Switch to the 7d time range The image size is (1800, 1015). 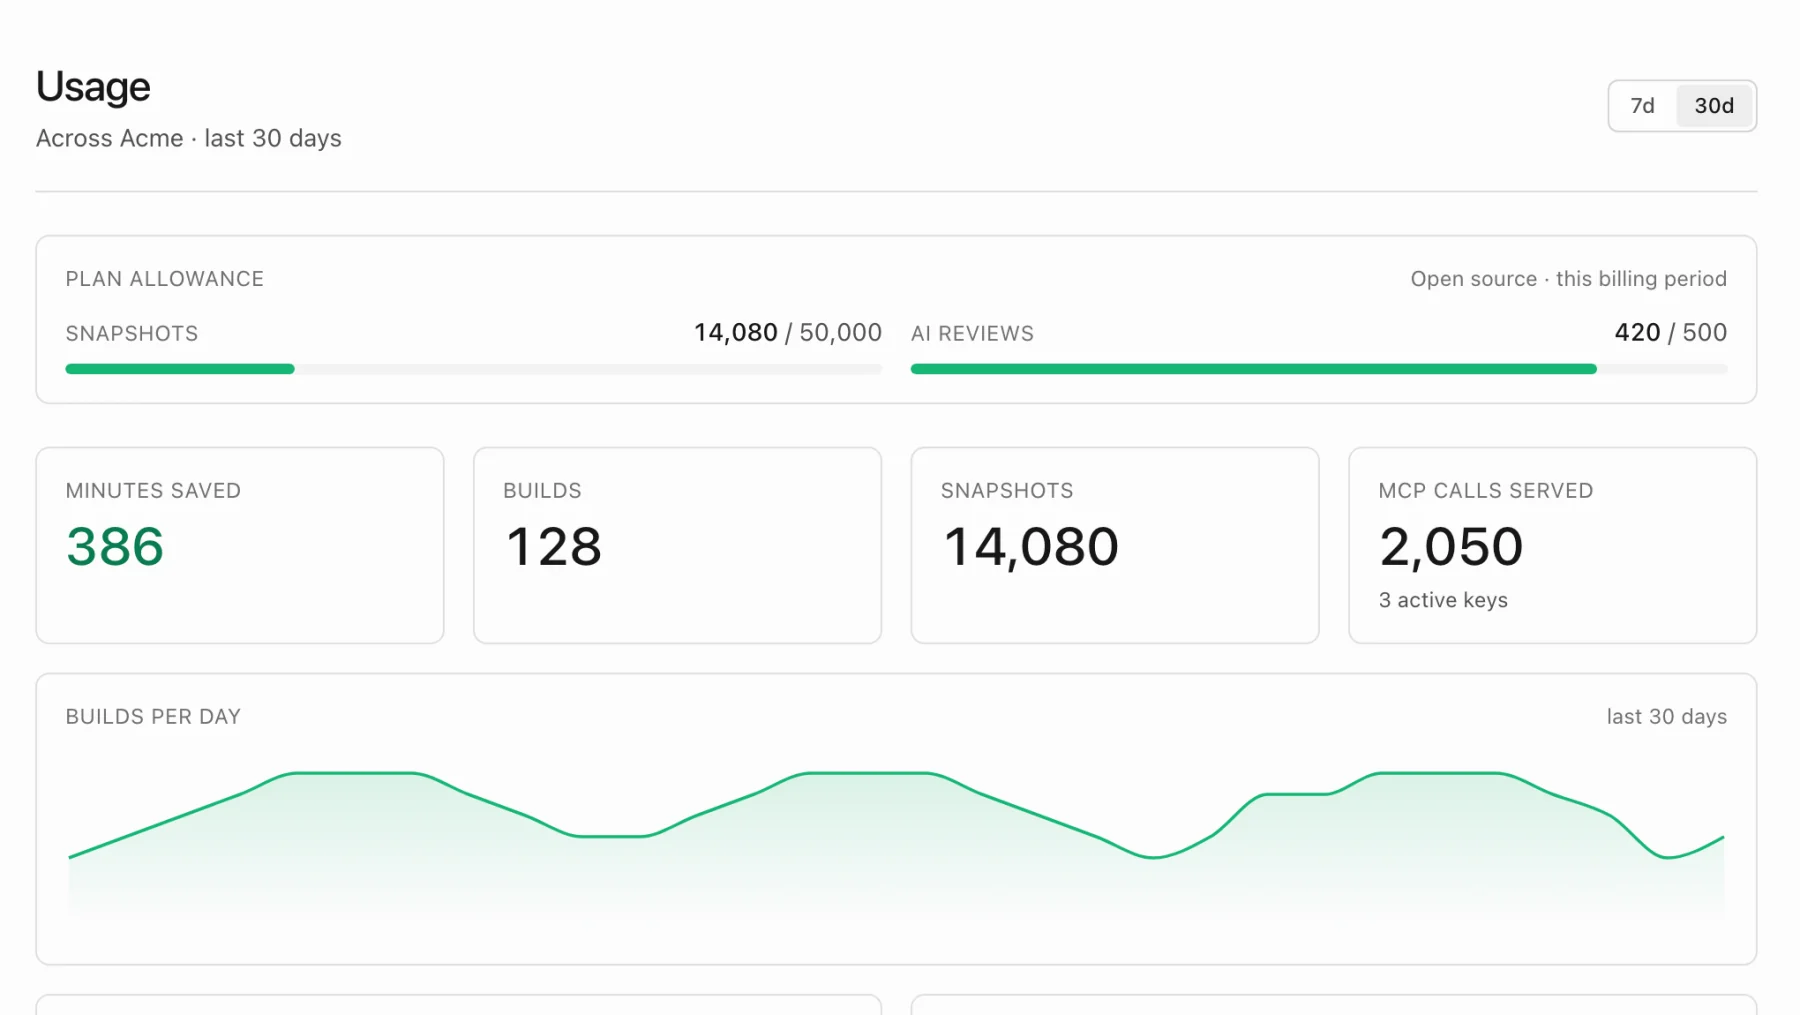pyautogui.click(x=1642, y=106)
